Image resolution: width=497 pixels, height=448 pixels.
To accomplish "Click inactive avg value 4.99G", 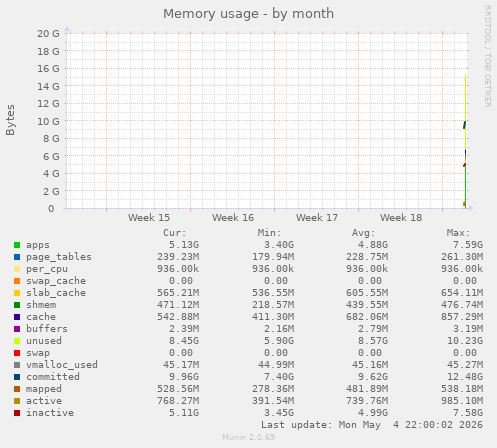I will [373, 413].
